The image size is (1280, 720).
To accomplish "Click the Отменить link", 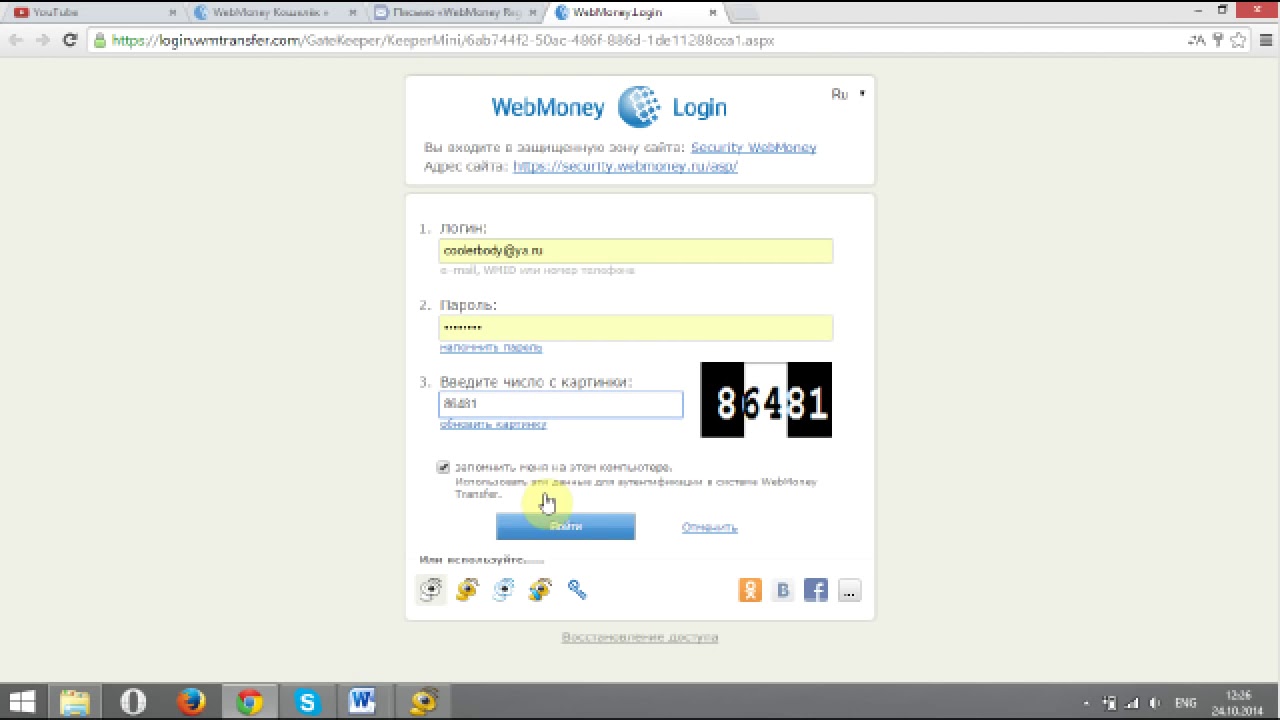I will coord(710,527).
